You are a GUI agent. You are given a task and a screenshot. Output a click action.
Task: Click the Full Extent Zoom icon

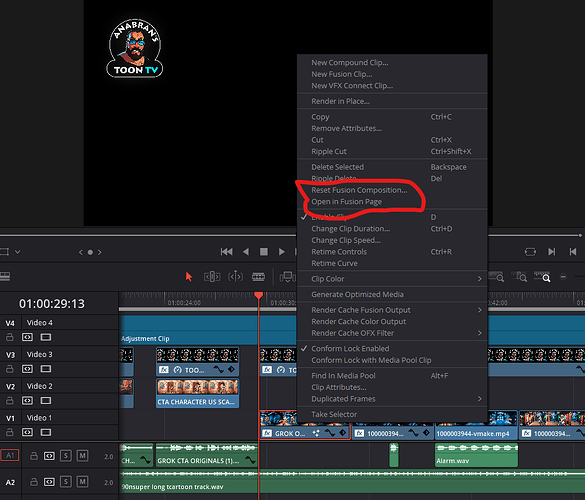click(x=497, y=277)
